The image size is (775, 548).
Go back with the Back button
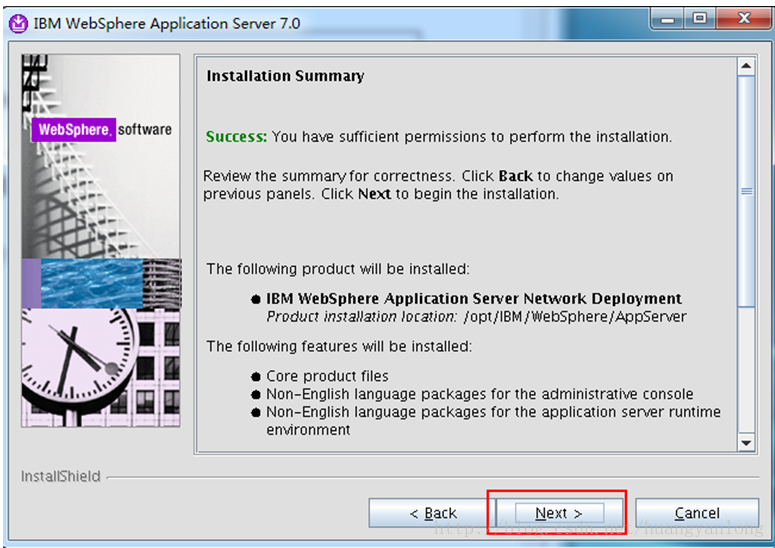coord(432,513)
